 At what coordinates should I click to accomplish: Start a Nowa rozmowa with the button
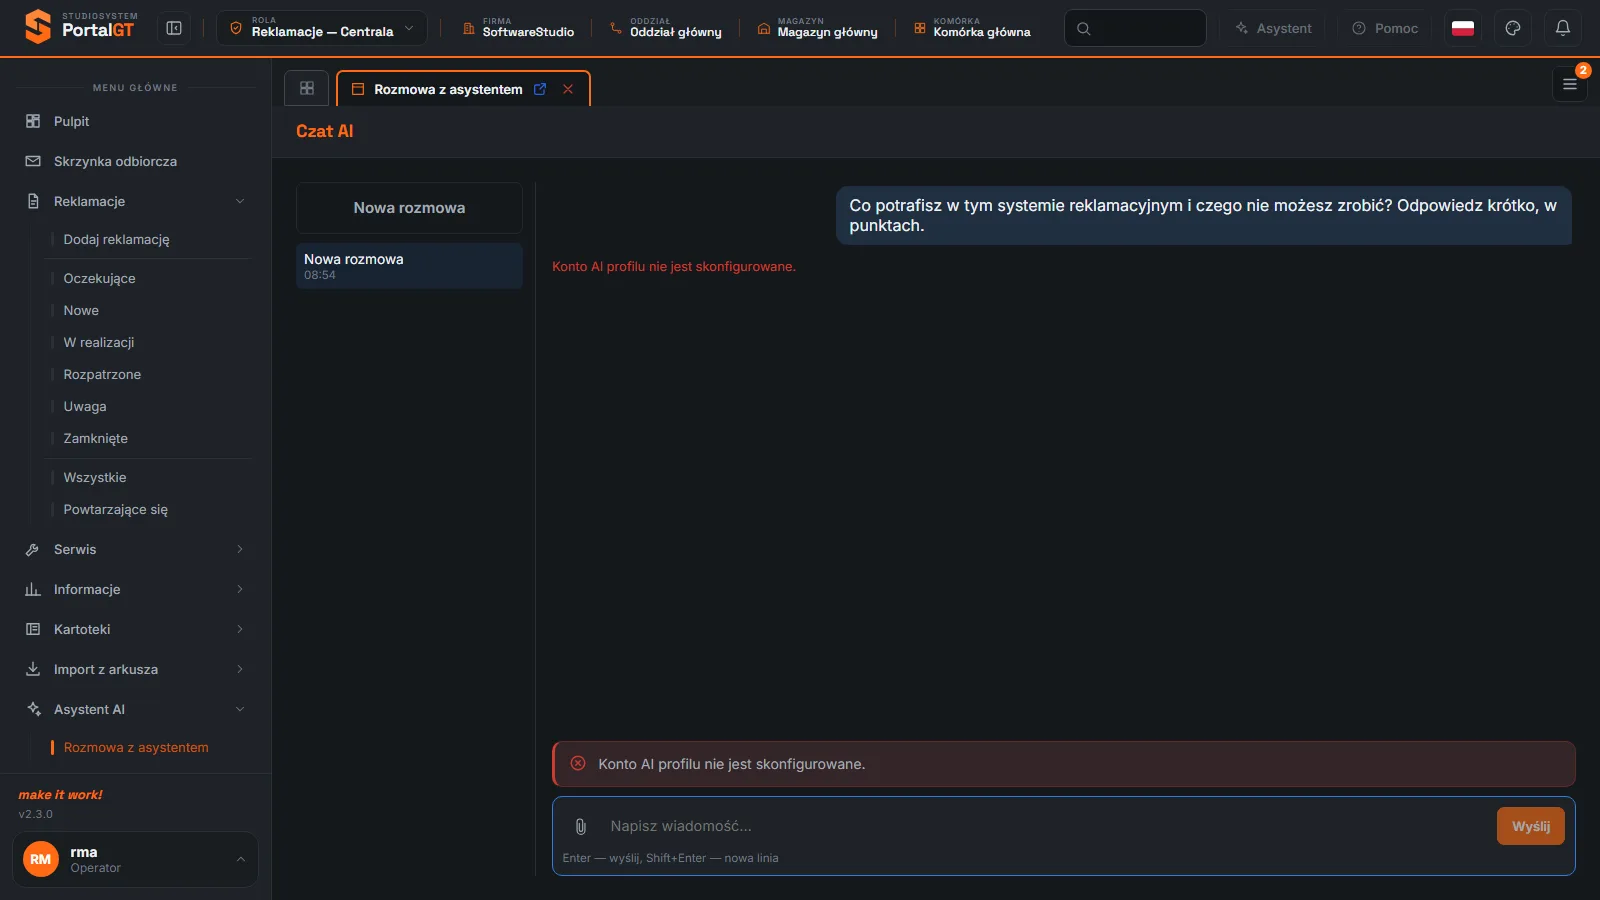coord(409,208)
